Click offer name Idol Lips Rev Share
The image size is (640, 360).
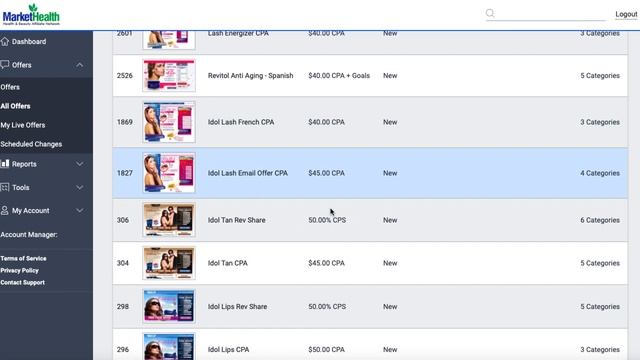tap(238, 307)
